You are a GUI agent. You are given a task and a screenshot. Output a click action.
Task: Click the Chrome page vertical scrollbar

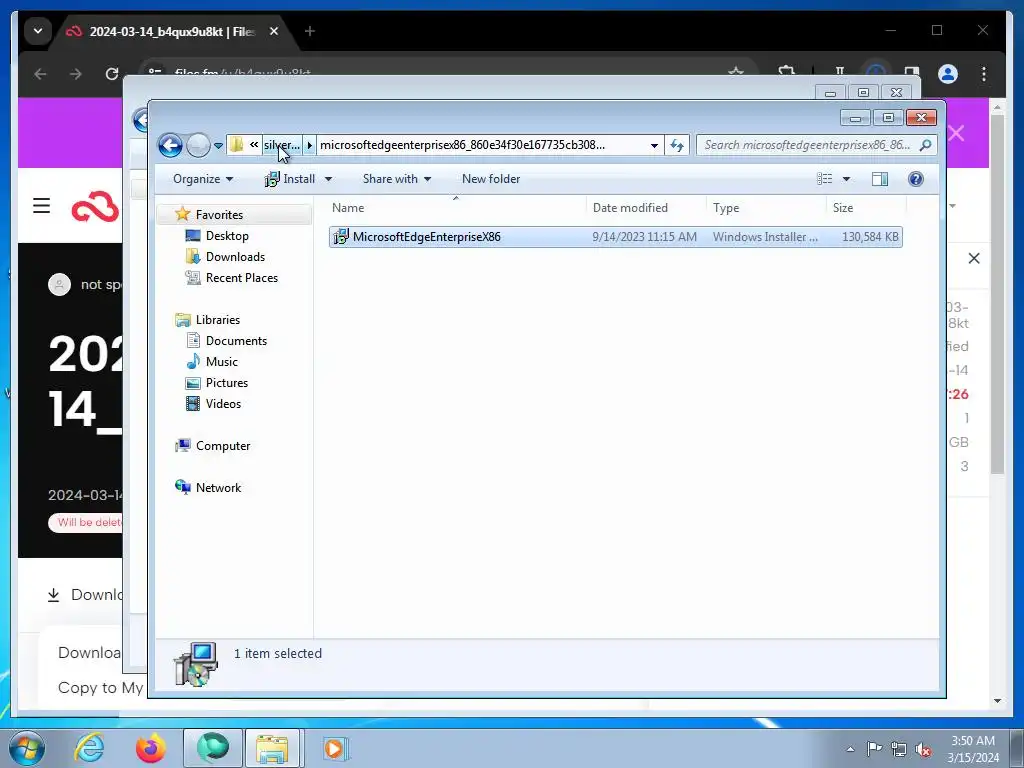tap(997, 294)
